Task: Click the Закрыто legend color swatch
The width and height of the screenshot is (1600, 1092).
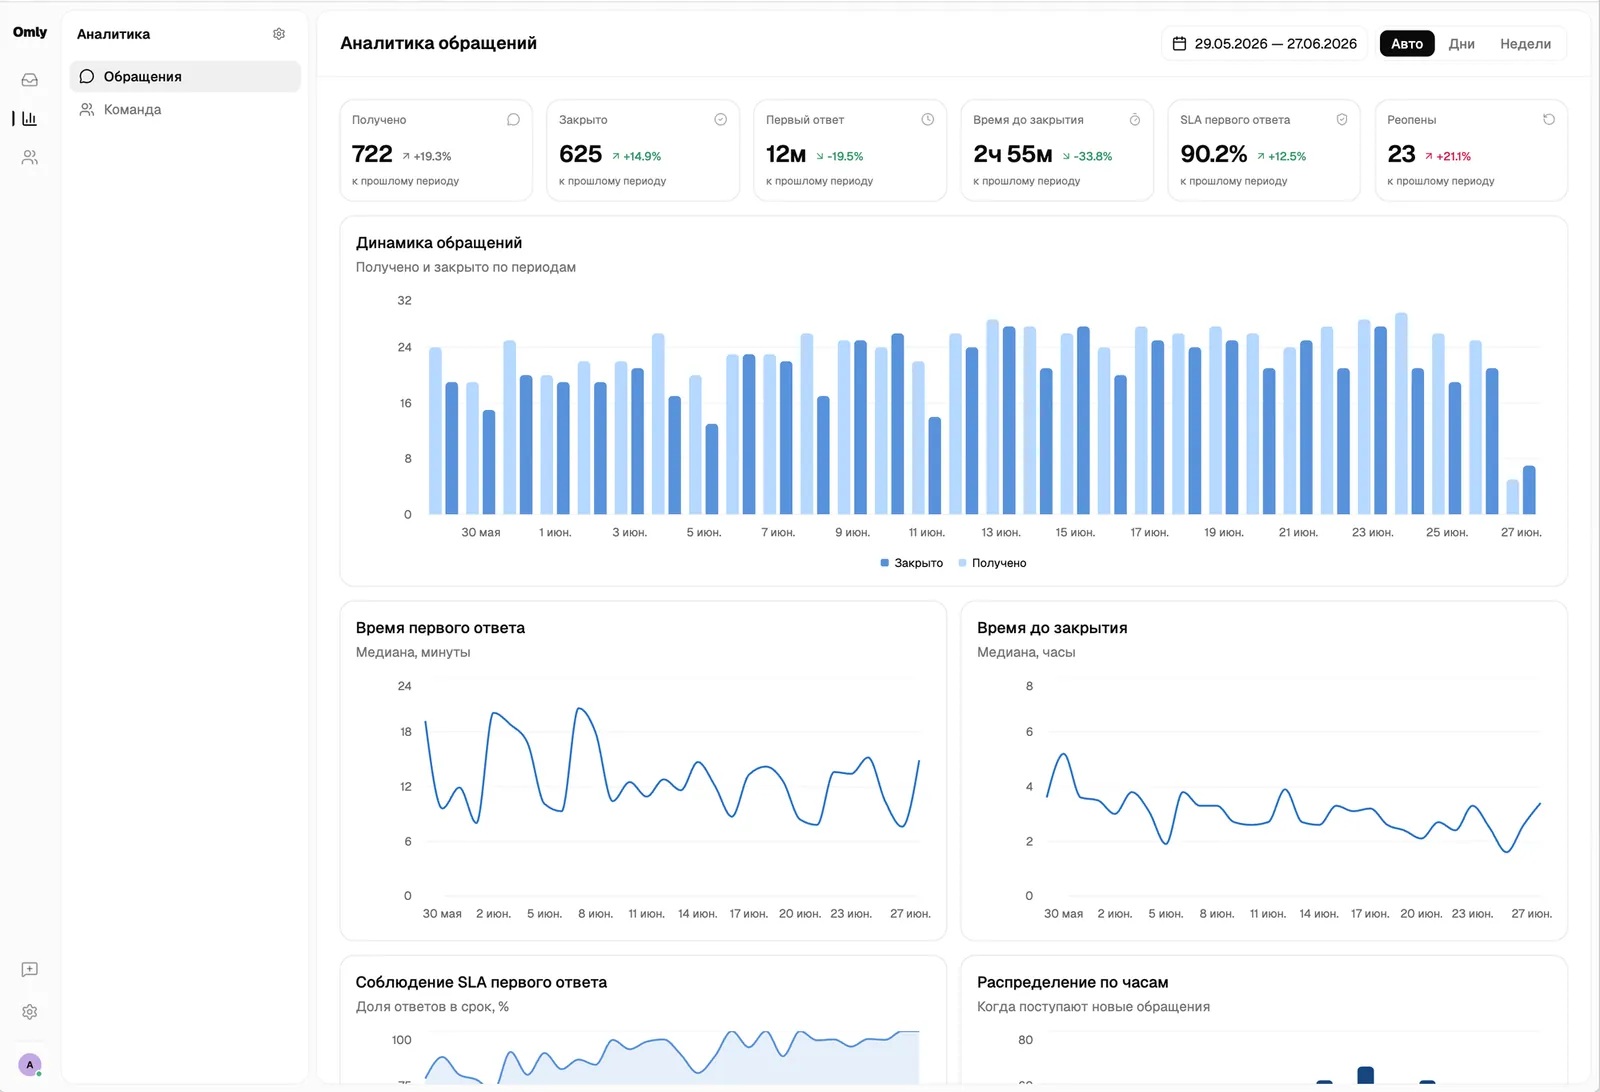Action: [x=885, y=563]
